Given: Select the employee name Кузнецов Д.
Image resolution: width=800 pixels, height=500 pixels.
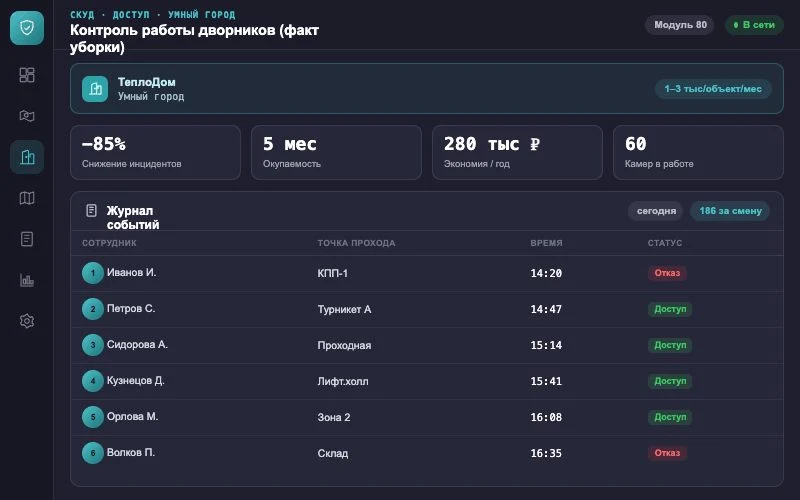Looking at the screenshot, I should coord(136,381).
